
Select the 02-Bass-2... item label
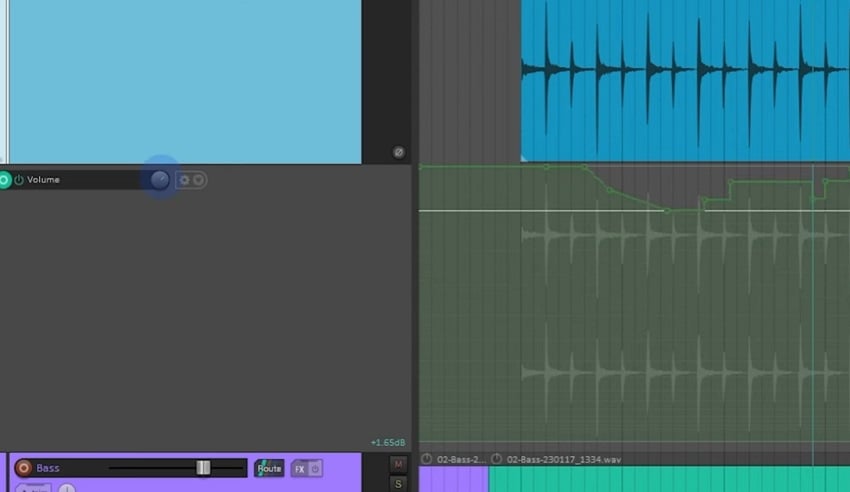click(461, 459)
